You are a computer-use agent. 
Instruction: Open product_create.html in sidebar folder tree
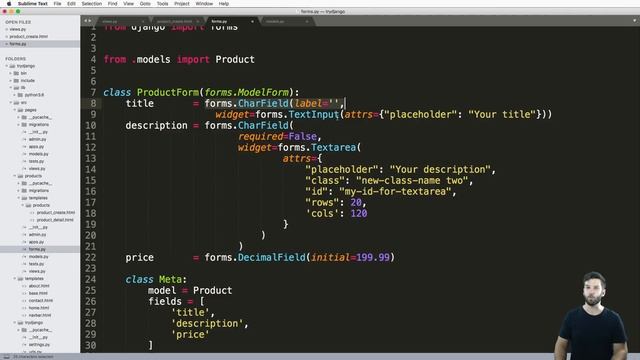click(x=56, y=213)
